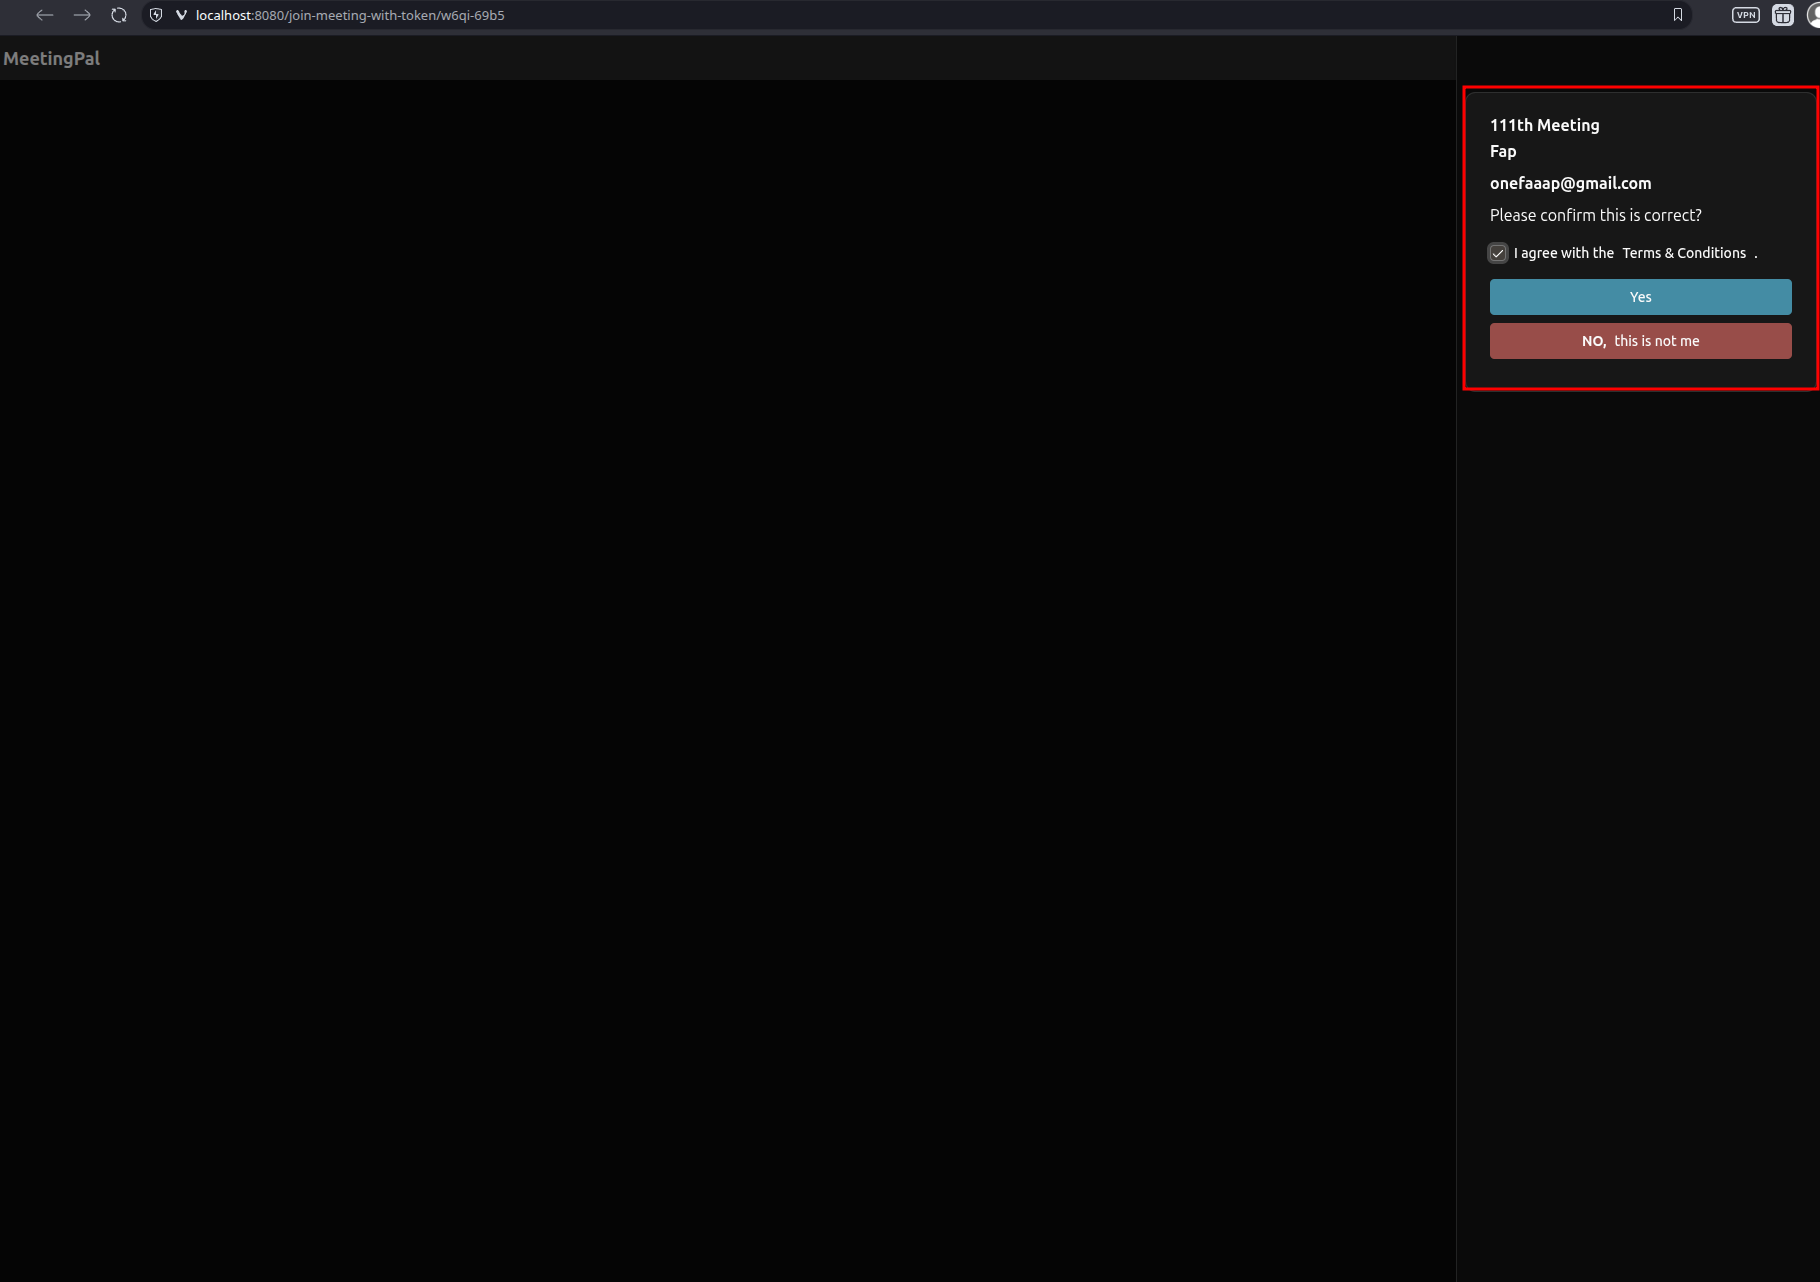Confirm identity with the Yes button
Image resolution: width=1820 pixels, height=1282 pixels.
click(1640, 297)
